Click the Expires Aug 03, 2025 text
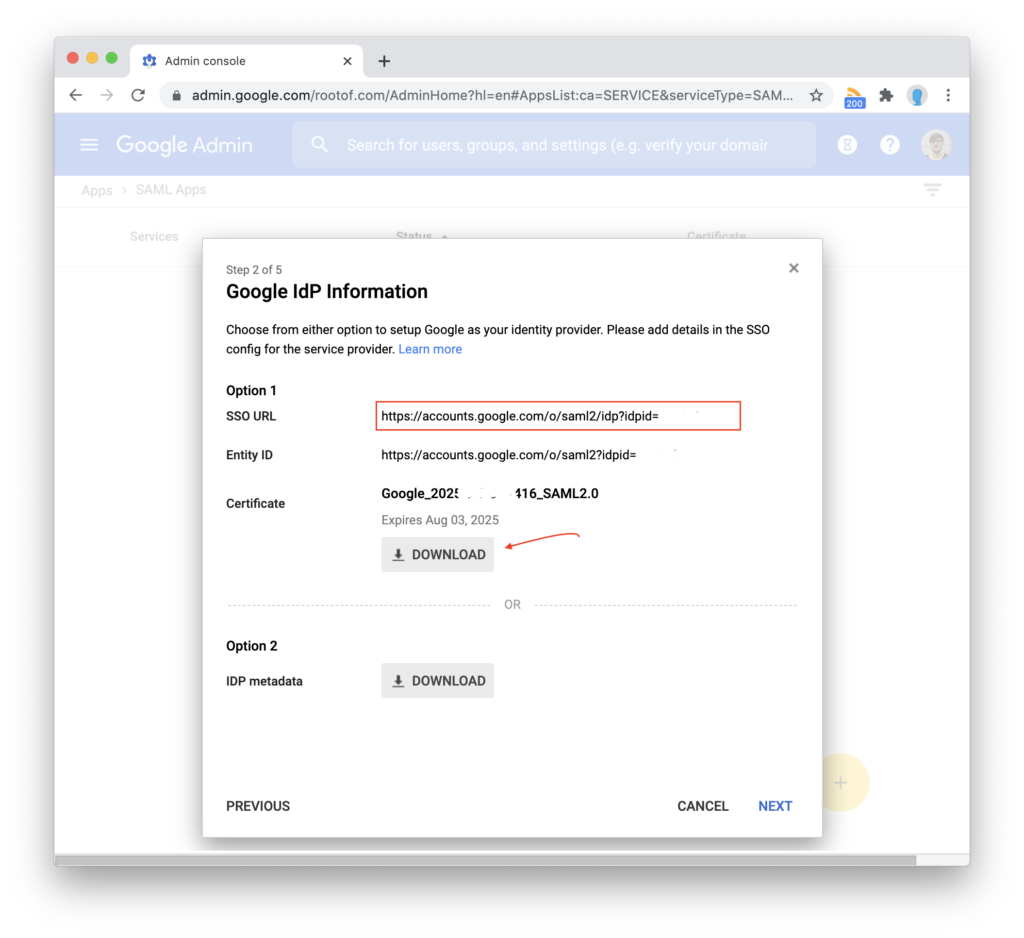This screenshot has height=938, width=1024. (x=440, y=520)
